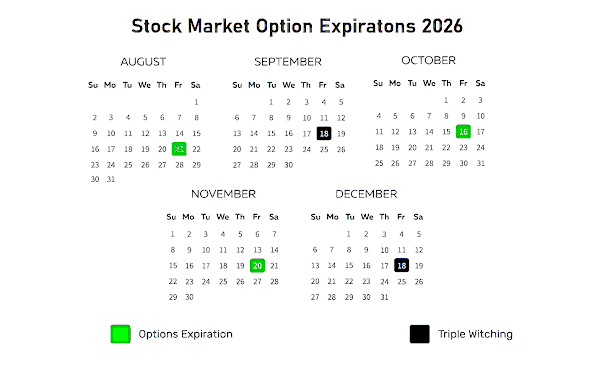Select September 30 in the calendar

(289, 165)
